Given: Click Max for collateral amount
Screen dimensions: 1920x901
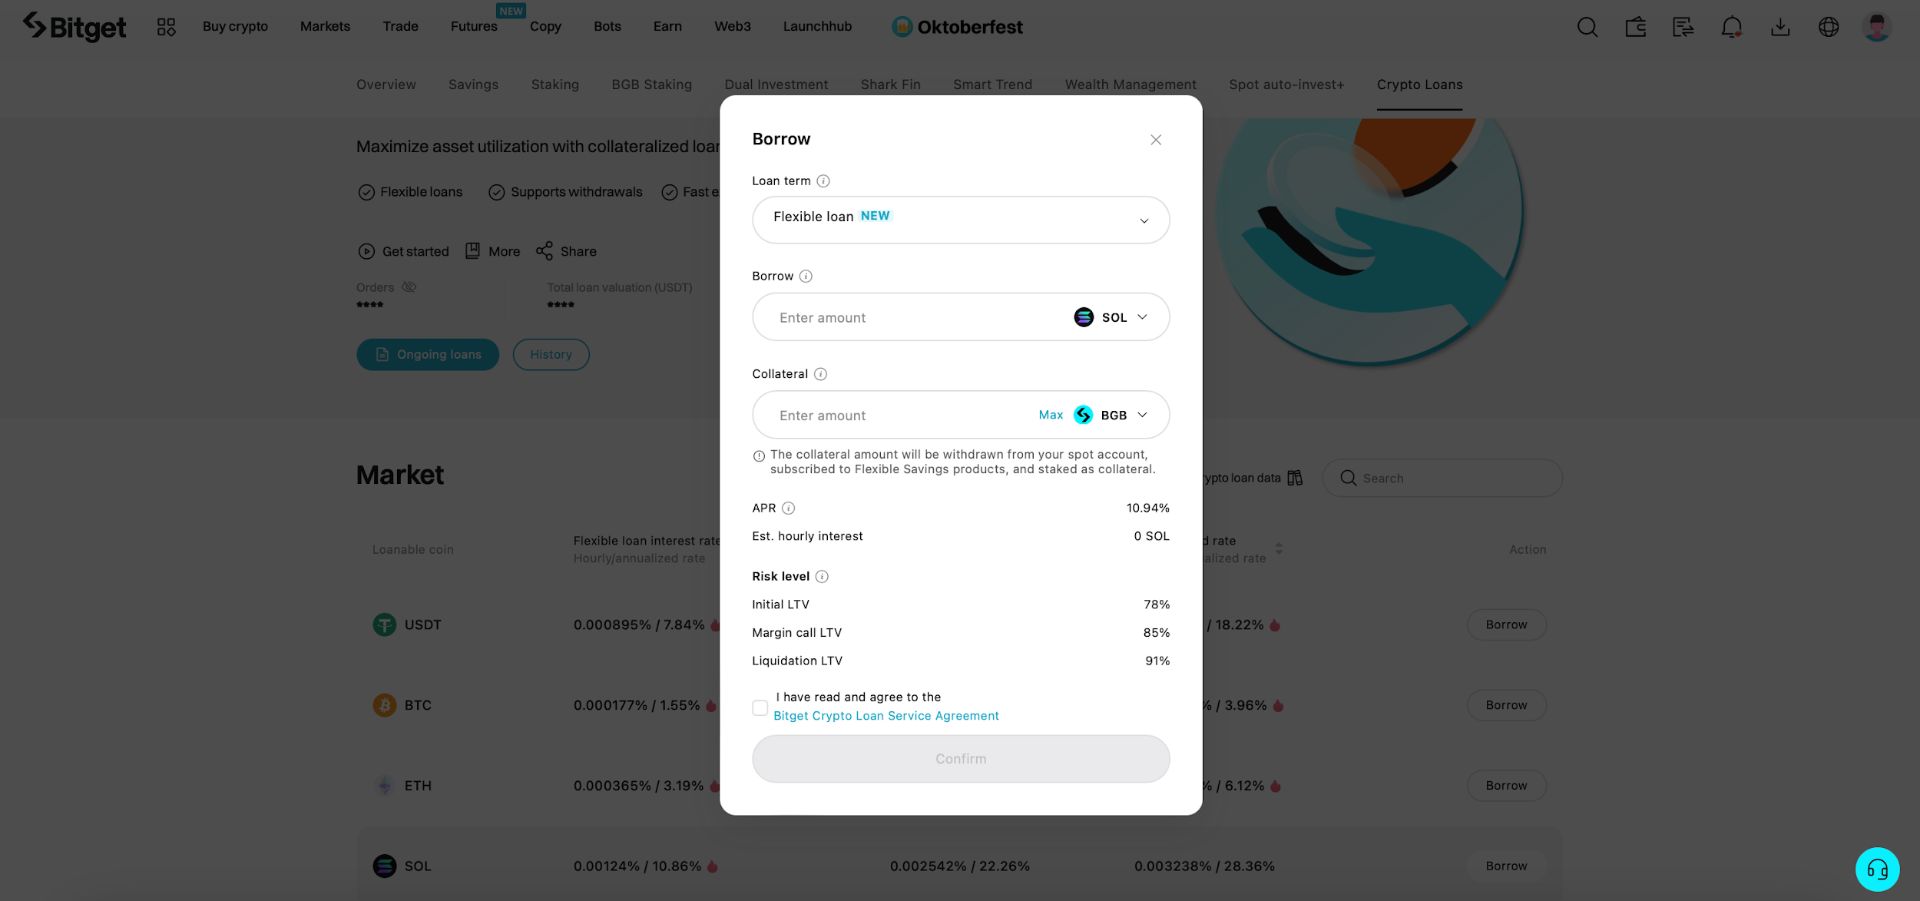Looking at the screenshot, I should (1051, 415).
